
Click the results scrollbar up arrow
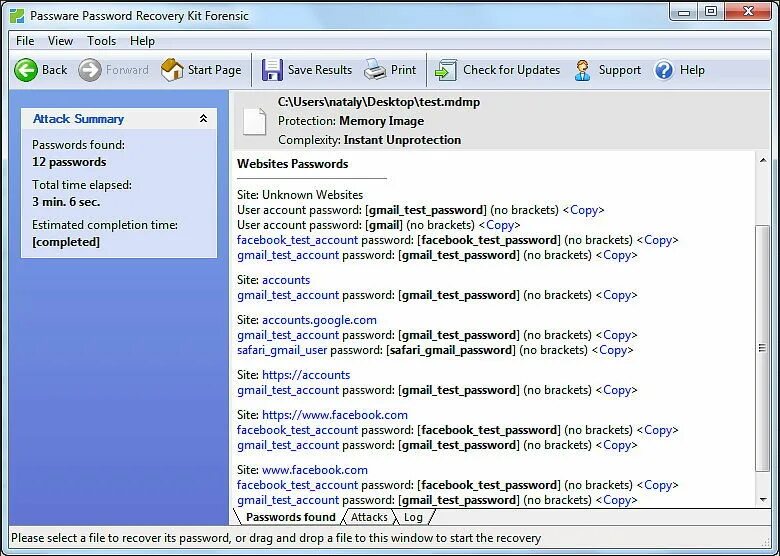point(763,161)
